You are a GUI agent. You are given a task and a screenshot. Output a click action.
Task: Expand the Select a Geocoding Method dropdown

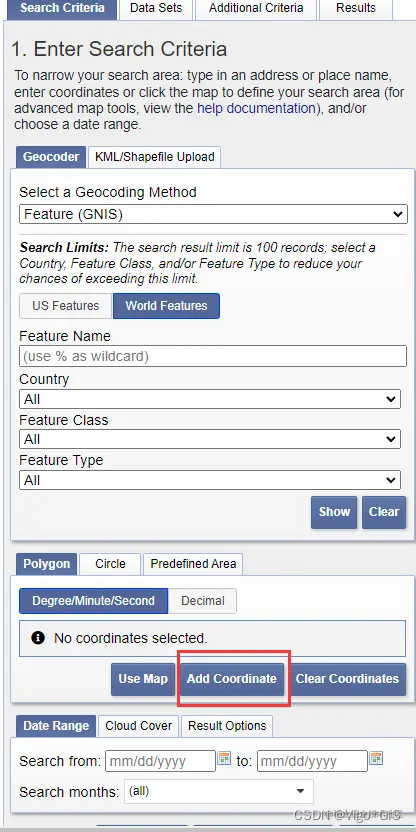tap(213, 214)
